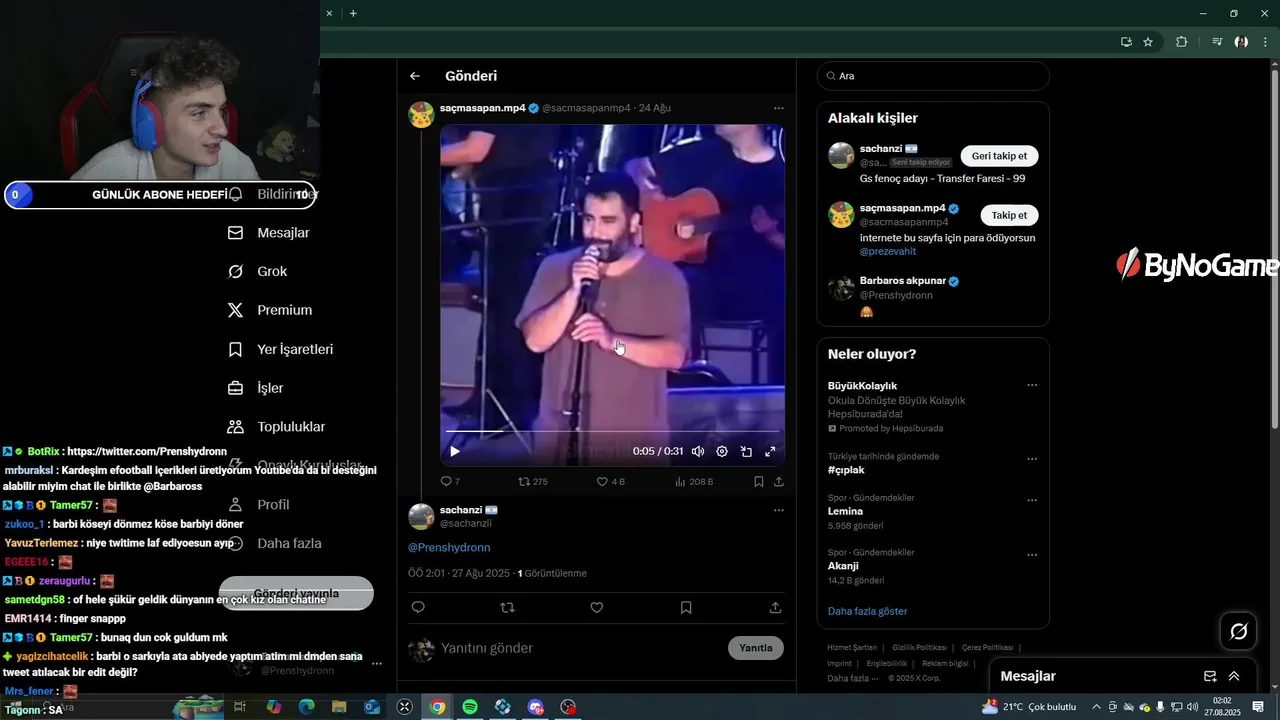Play the video in the post
The height and width of the screenshot is (720, 1280).
(x=455, y=451)
